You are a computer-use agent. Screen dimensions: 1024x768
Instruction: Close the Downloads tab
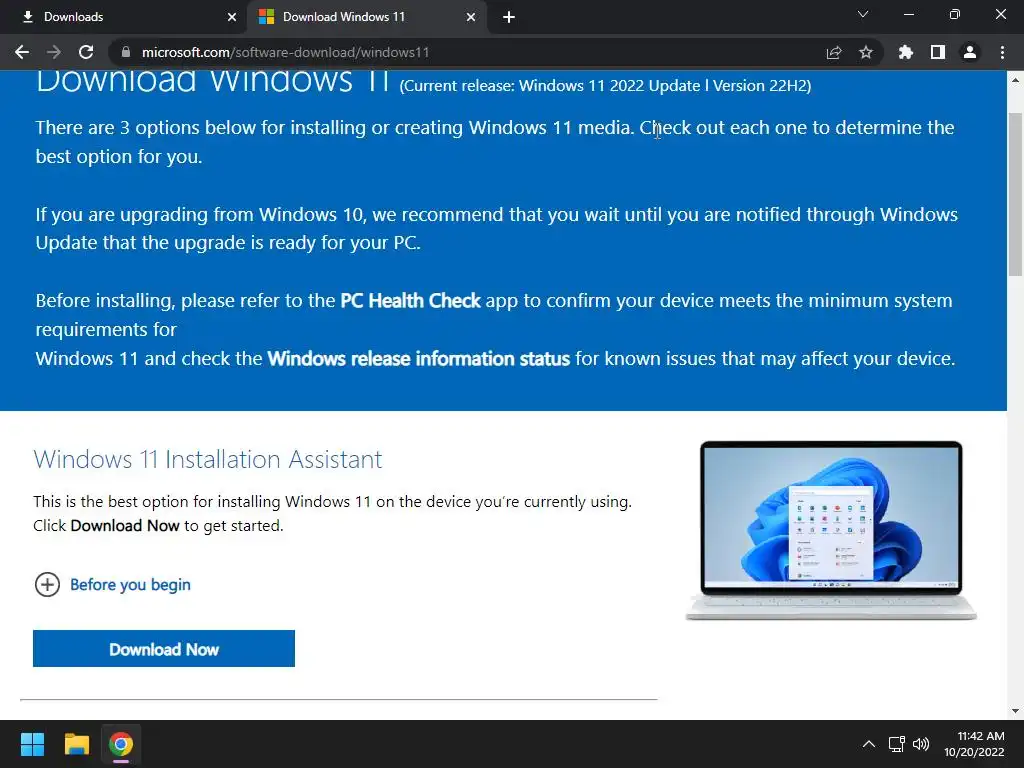tap(232, 17)
